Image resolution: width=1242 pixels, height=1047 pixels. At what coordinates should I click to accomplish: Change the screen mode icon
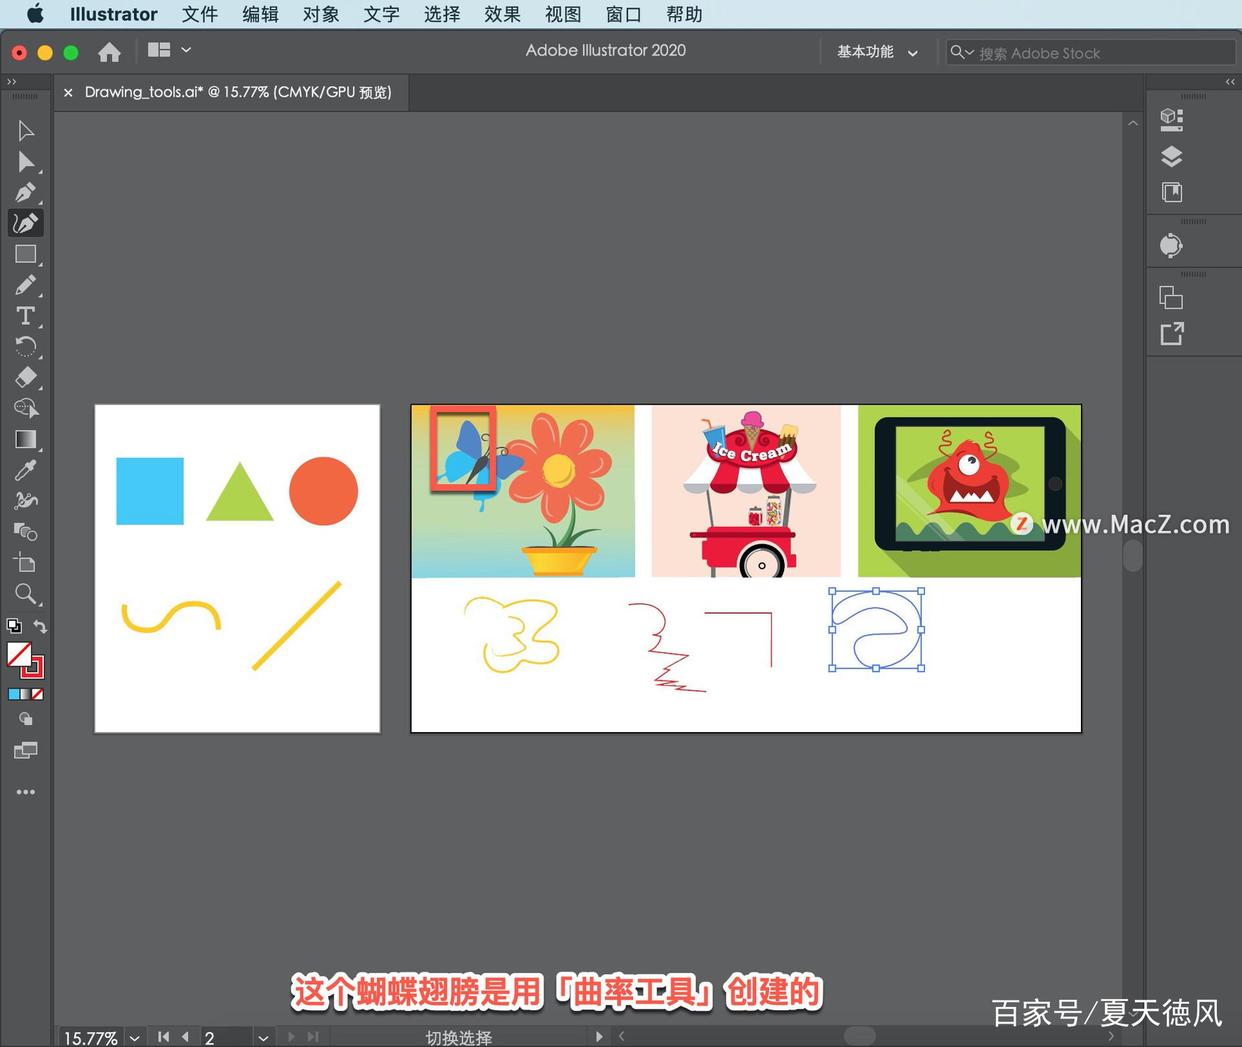click(x=26, y=750)
